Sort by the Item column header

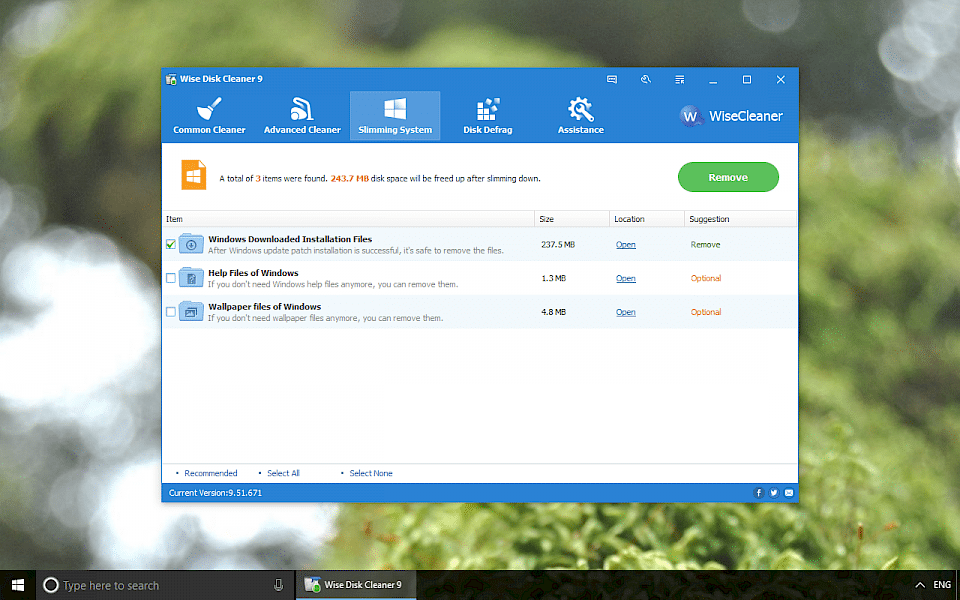(348, 219)
